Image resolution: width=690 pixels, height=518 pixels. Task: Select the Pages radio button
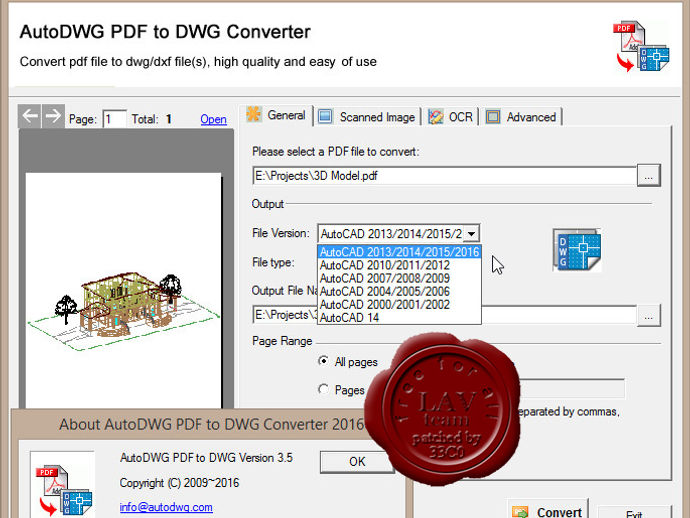tap(323, 389)
